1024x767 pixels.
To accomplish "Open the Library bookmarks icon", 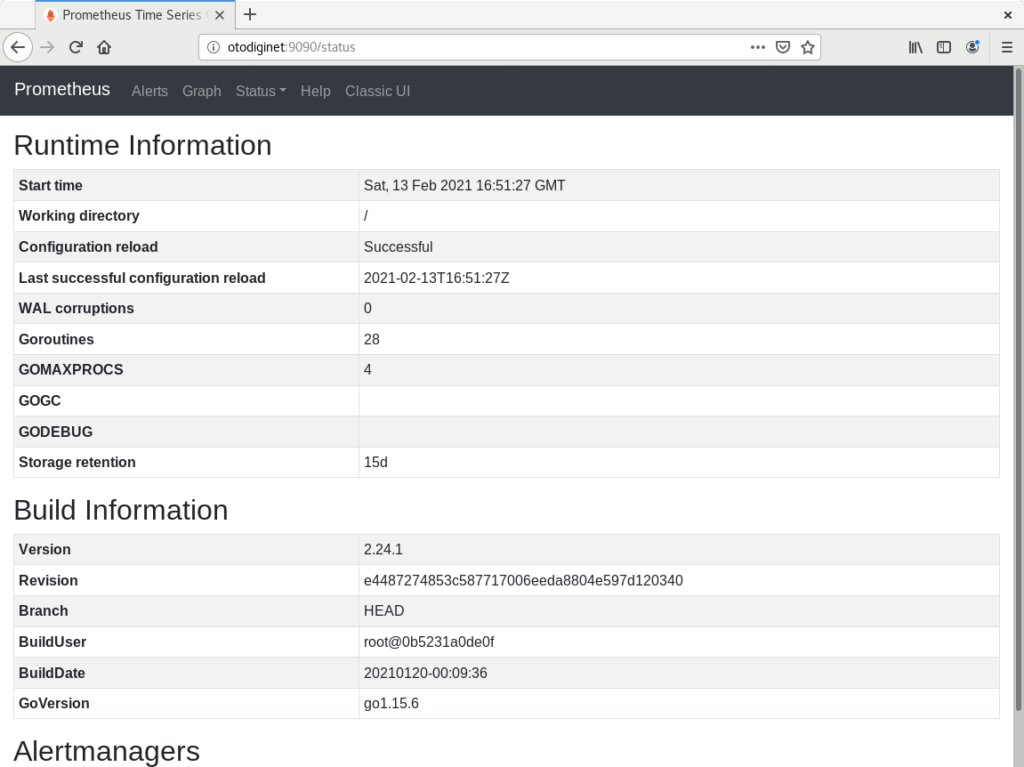I will coord(916,47).
